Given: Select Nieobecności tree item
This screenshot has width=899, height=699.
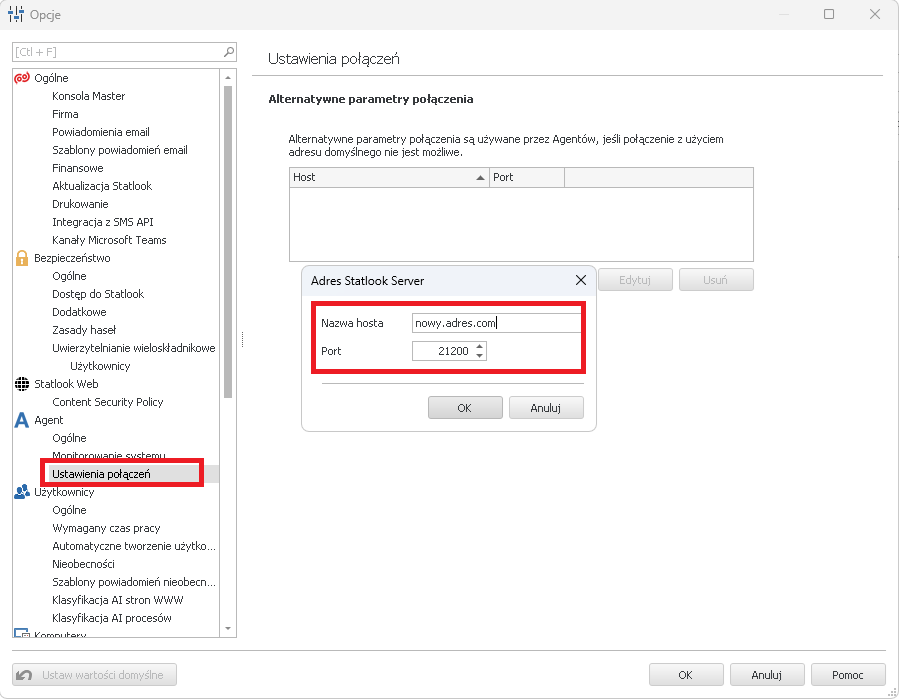Looking at the screenshot, I should [x=83, y=564].
